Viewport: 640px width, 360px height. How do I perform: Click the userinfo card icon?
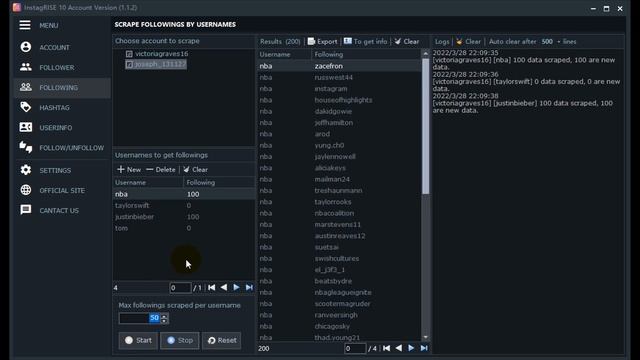tap(26, 127)
